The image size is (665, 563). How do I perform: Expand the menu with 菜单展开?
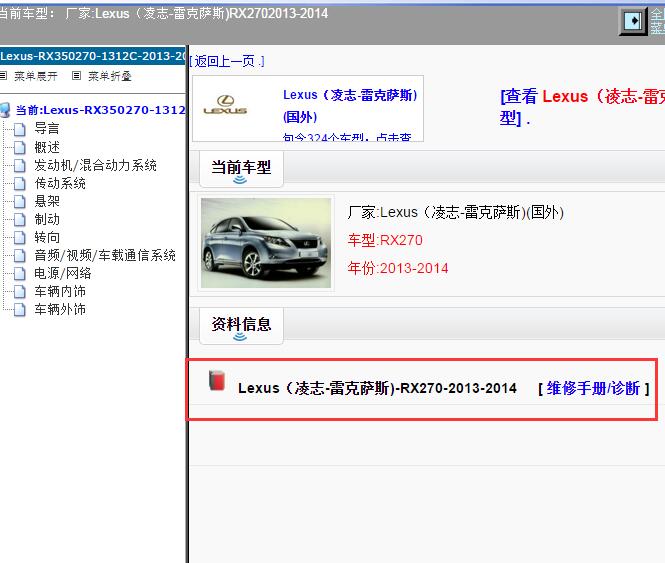(x=36, y=76)
